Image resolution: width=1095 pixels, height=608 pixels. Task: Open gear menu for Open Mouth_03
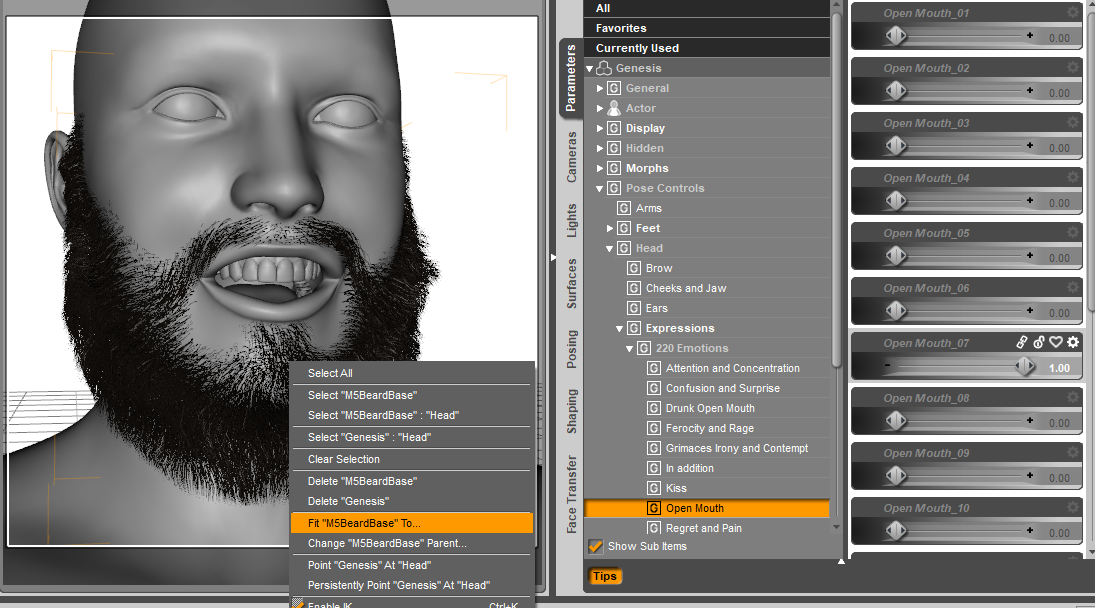click(1073, 122)
